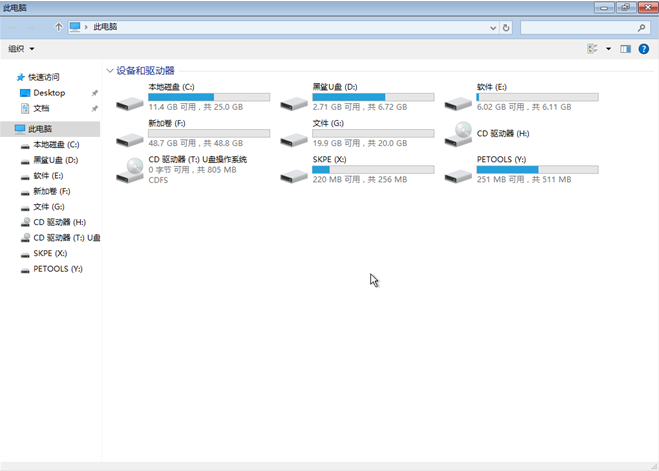Screen dimensions: 659x471
Task: Click the up arrow navigation button
Action: point(58,28)
